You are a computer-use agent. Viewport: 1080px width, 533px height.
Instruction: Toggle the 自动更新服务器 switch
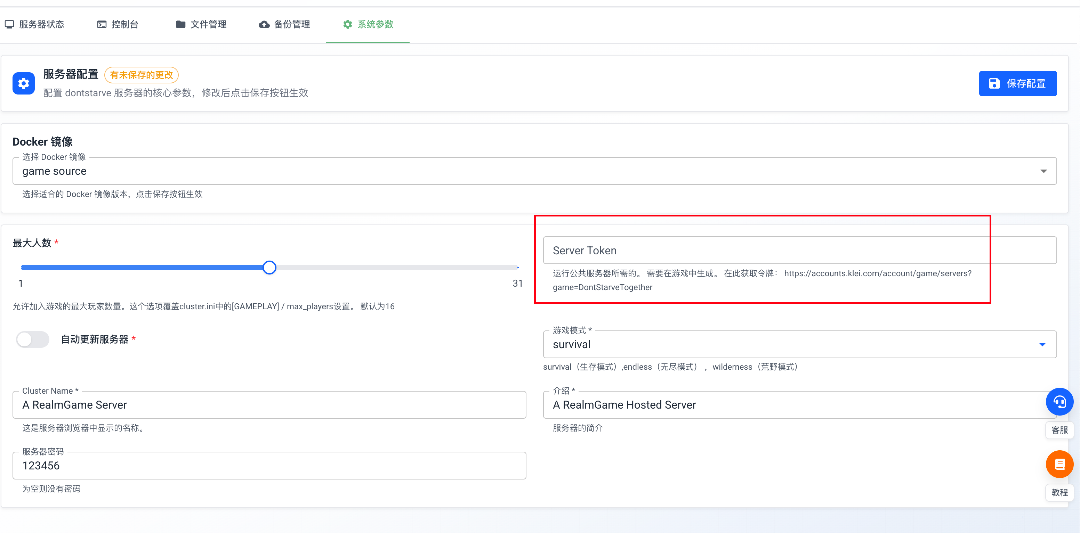32,339
